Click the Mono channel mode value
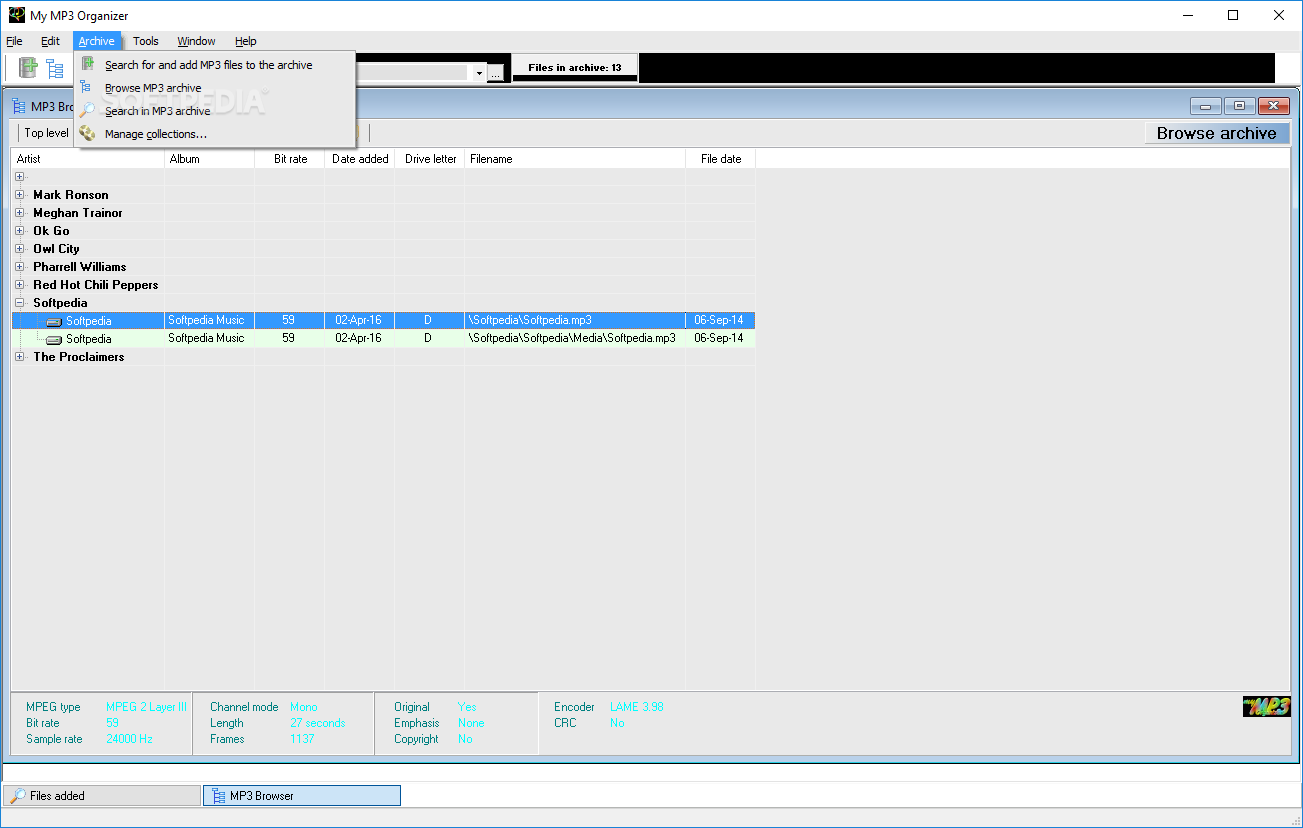 click(304, 707)
